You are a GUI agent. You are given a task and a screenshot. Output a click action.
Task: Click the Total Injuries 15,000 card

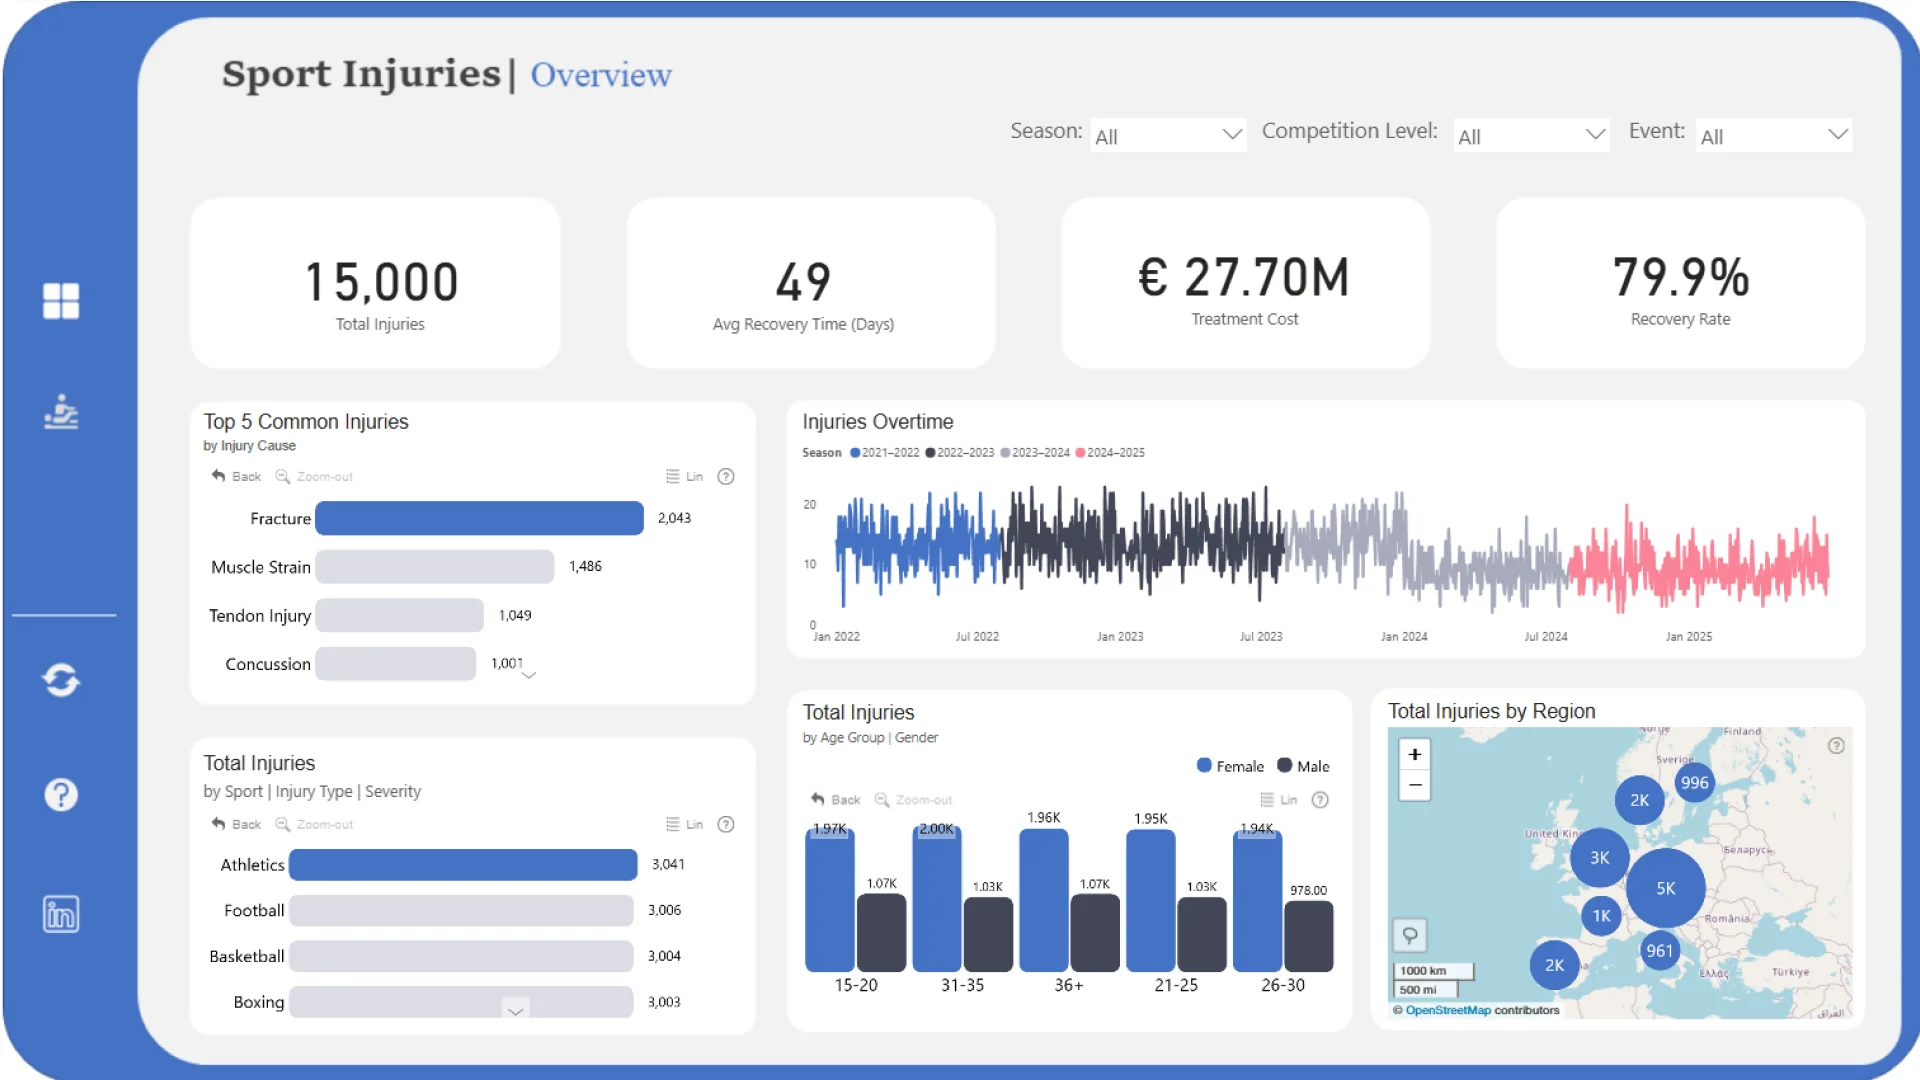[x=376, y=283]
